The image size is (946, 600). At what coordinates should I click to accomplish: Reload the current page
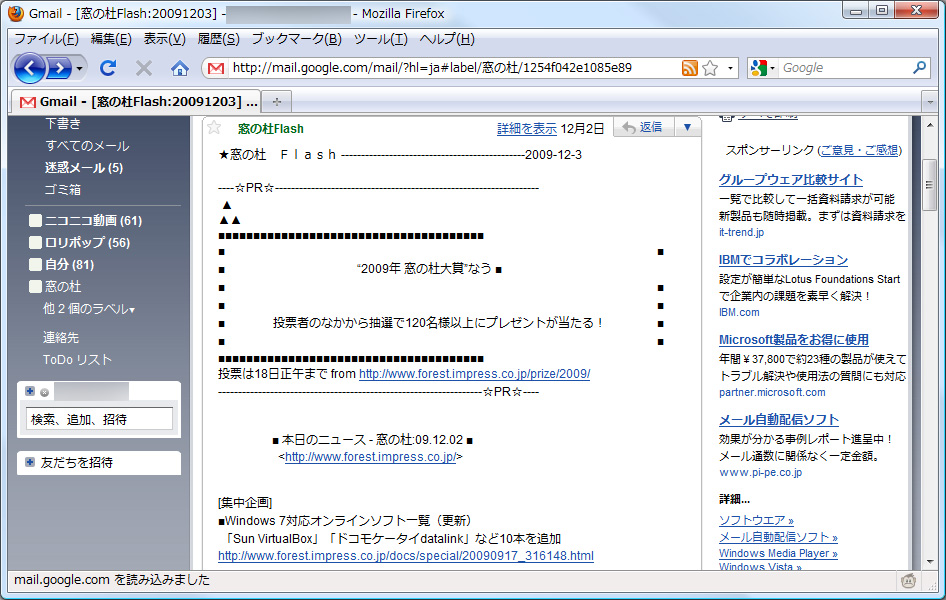coord(110,69)
